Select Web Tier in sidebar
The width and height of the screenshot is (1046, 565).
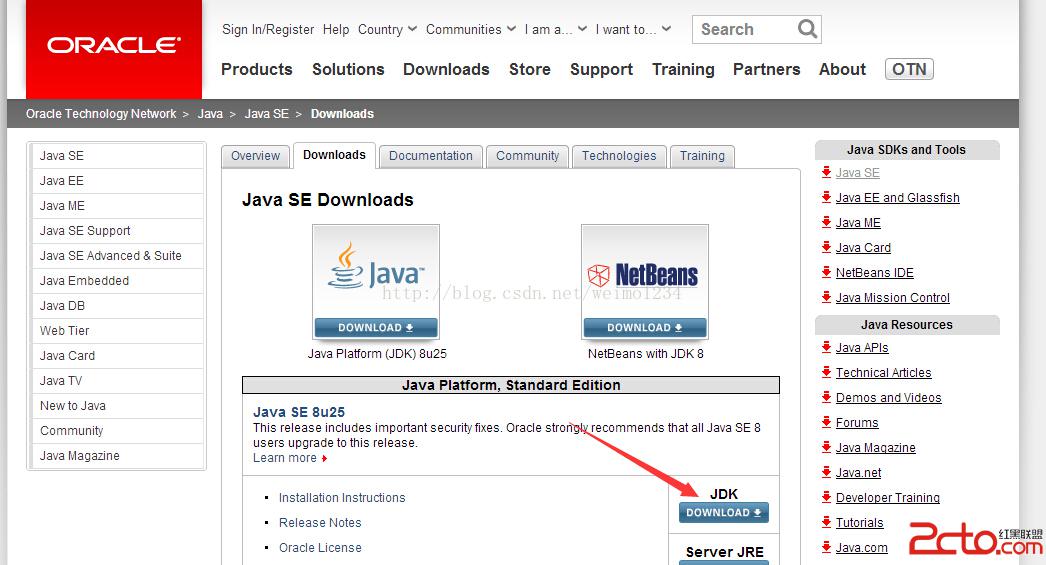pyautogui.click(x=117, y=331)
